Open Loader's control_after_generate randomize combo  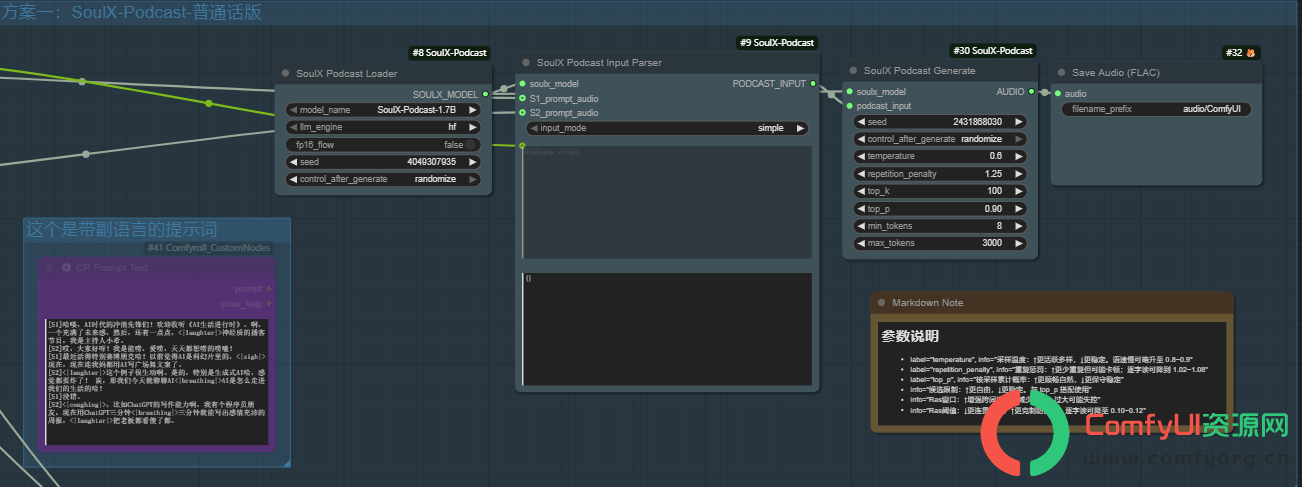(x=383, y=179)
